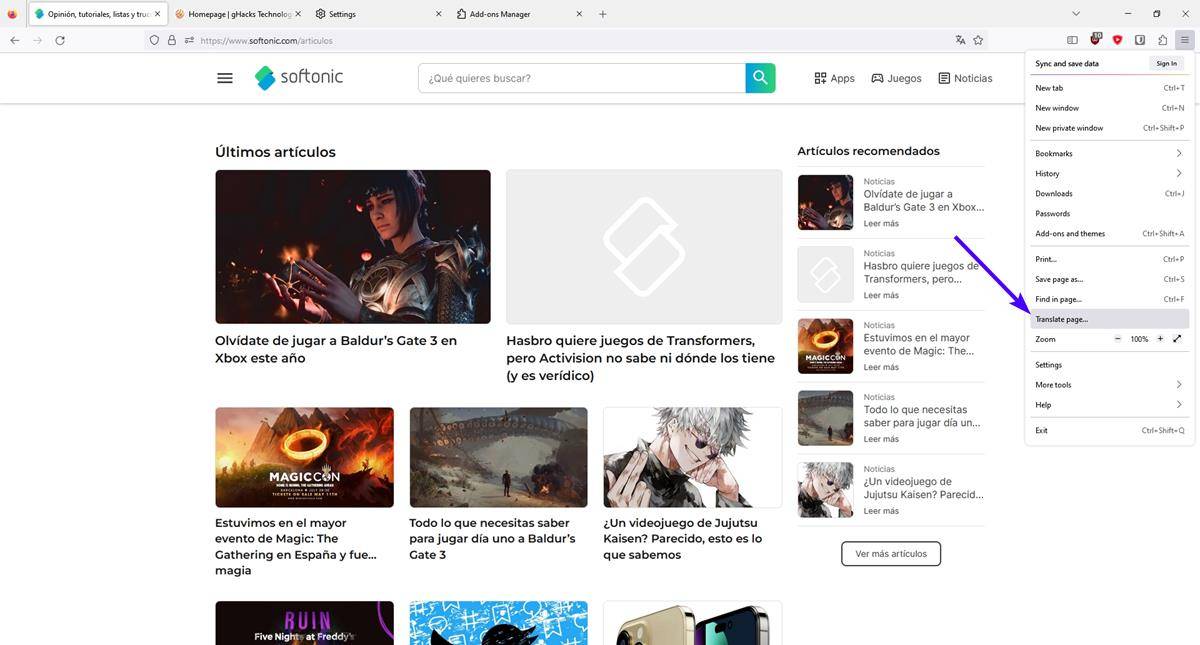
Task: Open the List all tabs dropdown arrow
Action: click(x=1076, y=14)
